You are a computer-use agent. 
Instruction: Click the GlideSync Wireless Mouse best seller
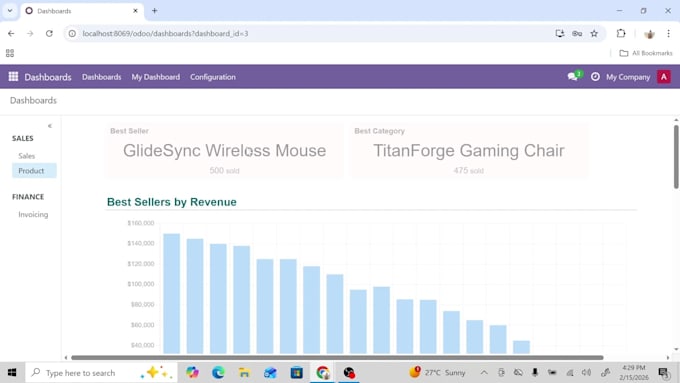[x=224, y=151]
